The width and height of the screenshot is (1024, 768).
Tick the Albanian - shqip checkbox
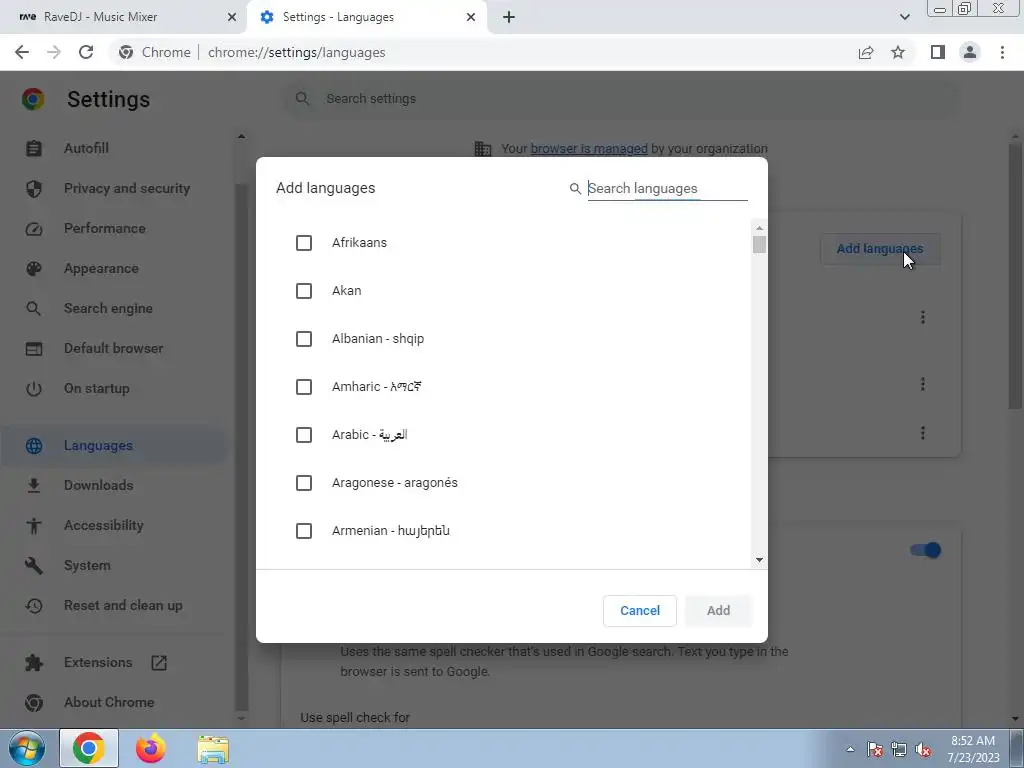click(304, 339)
